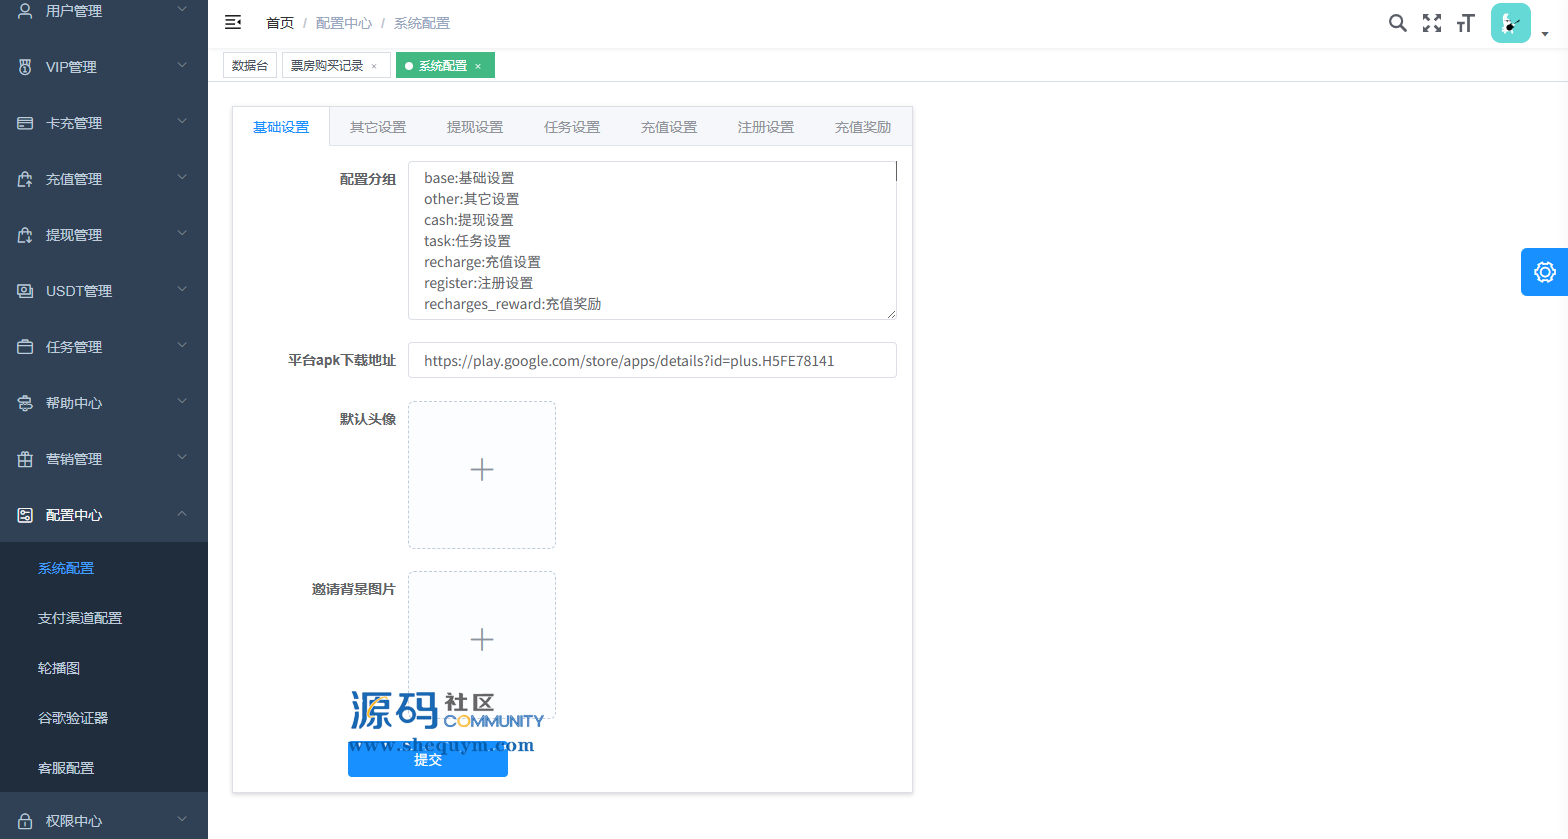The image size is (1568, 839).
Task: Click the blue 提交 submit button
Action: pyautogui.click(x=428, y=760)
